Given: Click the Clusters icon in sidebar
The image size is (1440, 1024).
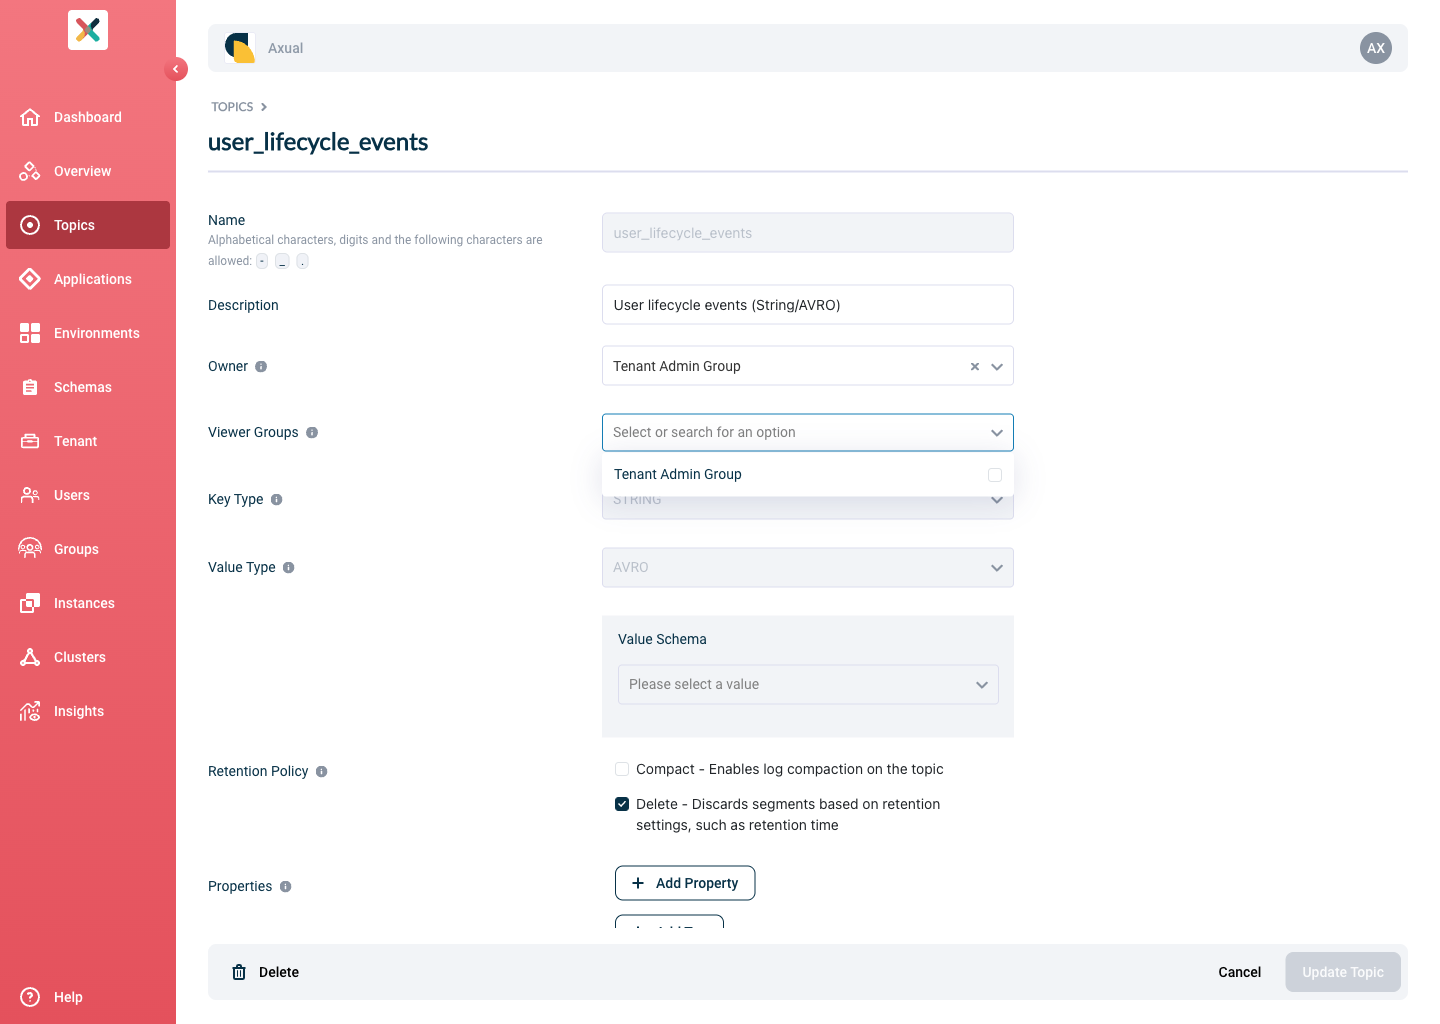Looking at the screenshot, I should (30, 657).
